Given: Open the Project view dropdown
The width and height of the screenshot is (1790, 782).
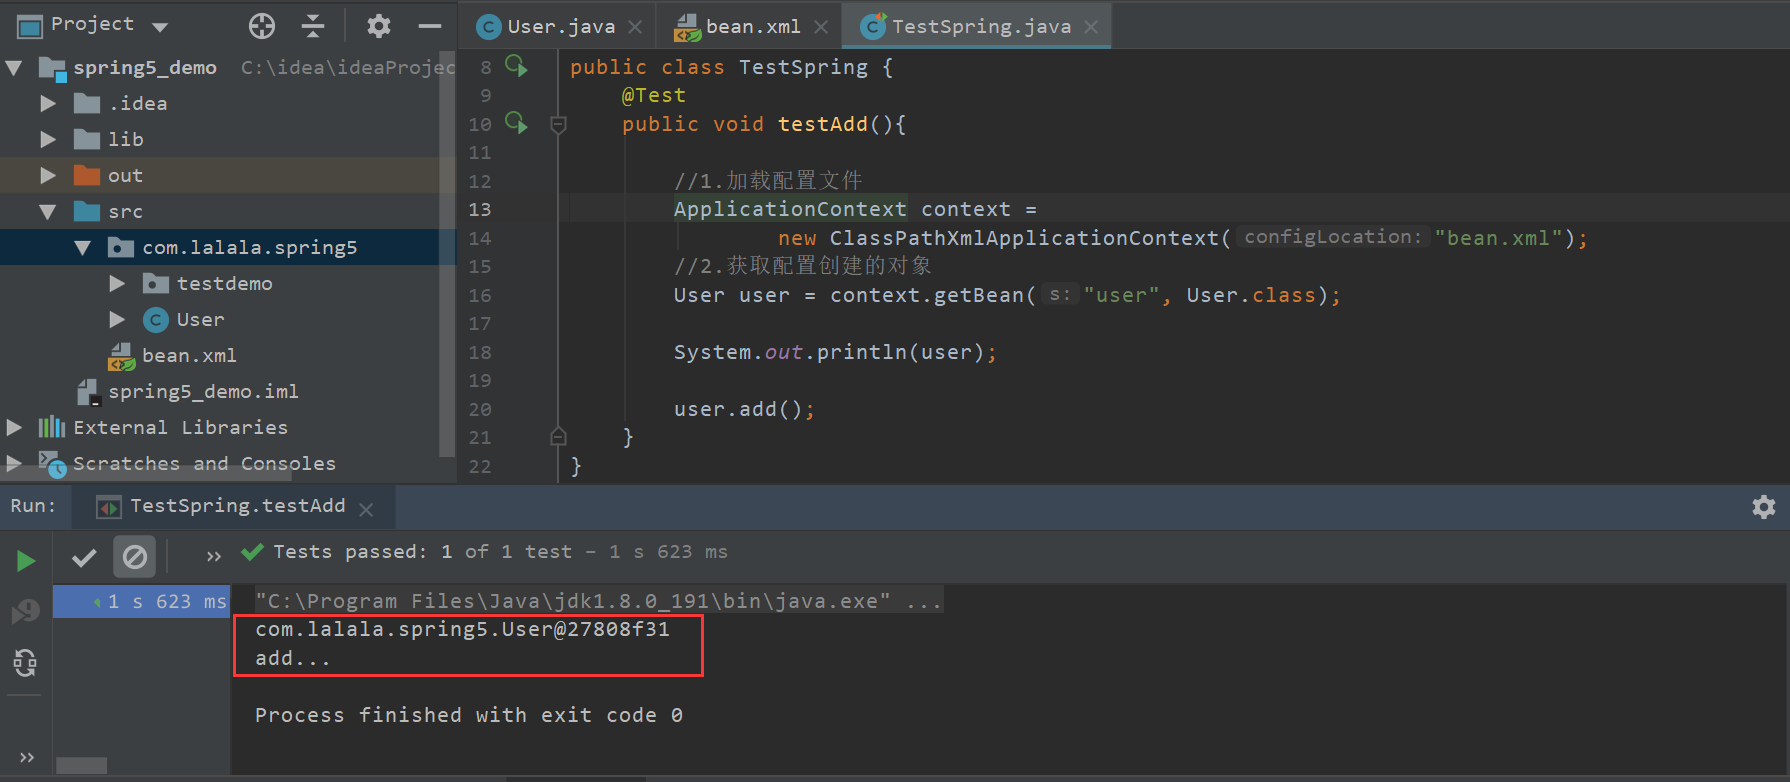Looking at the screenshot, I should click(x=160, y=27).
